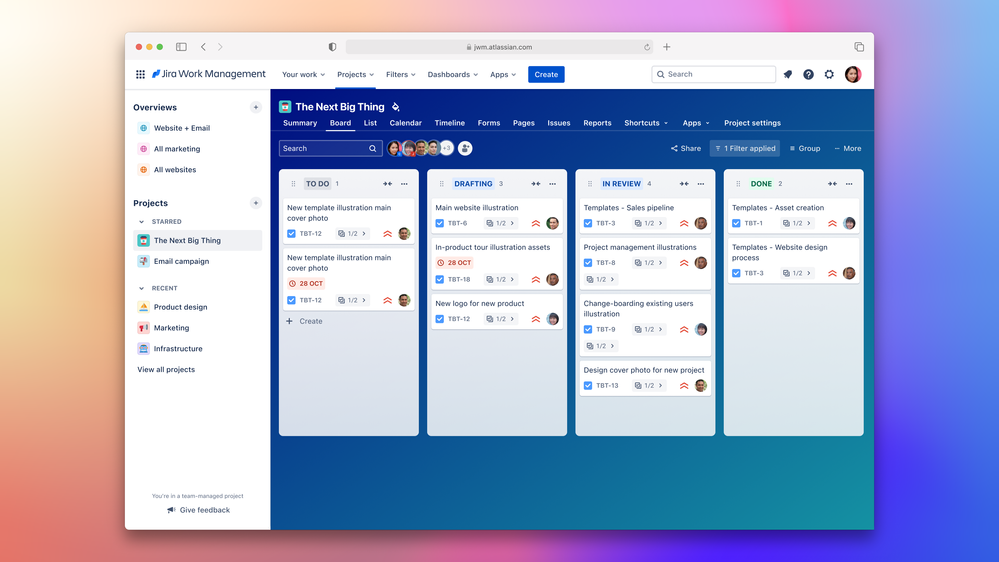Add a new overview with plus icon

[255, 107]
